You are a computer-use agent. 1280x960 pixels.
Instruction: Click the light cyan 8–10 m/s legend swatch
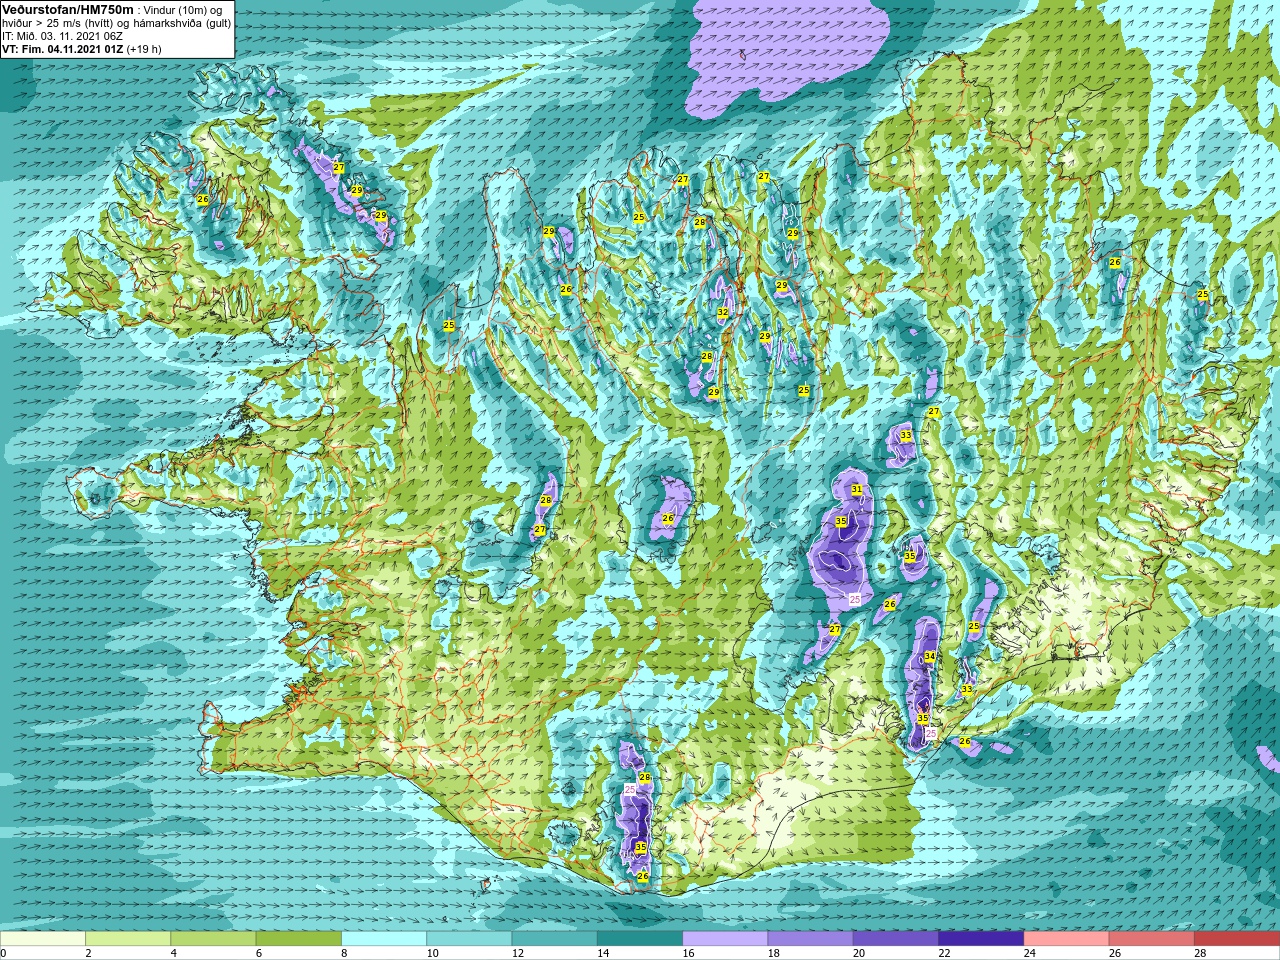(x=384, y=938)
